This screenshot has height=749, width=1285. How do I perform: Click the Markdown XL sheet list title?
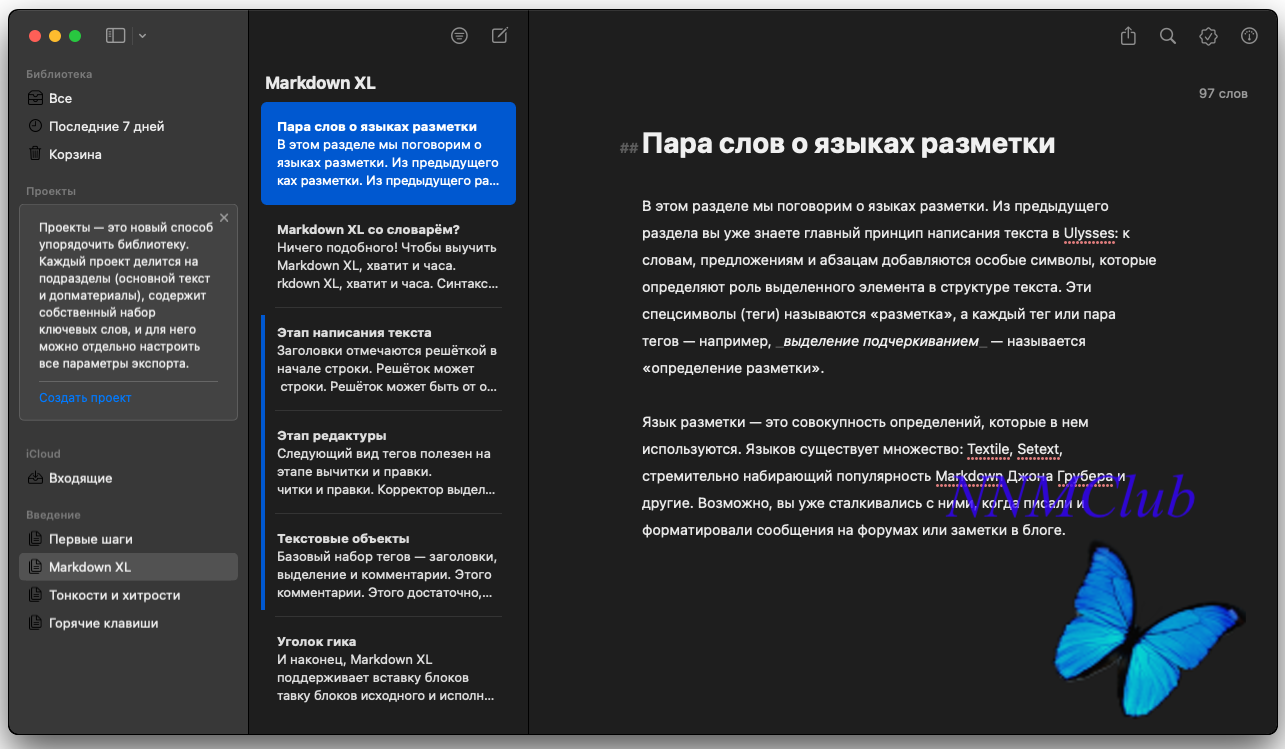coord(320,83)
